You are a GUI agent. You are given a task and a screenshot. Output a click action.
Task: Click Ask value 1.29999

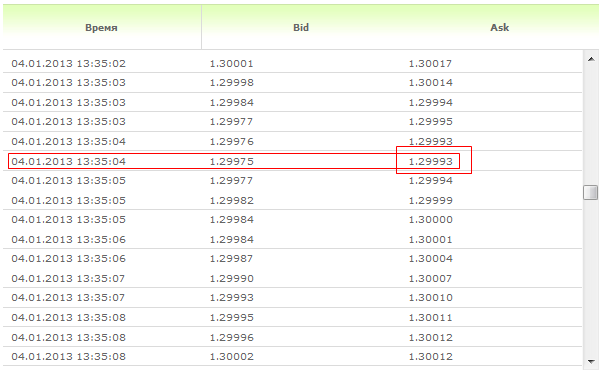tap(431, 200)
